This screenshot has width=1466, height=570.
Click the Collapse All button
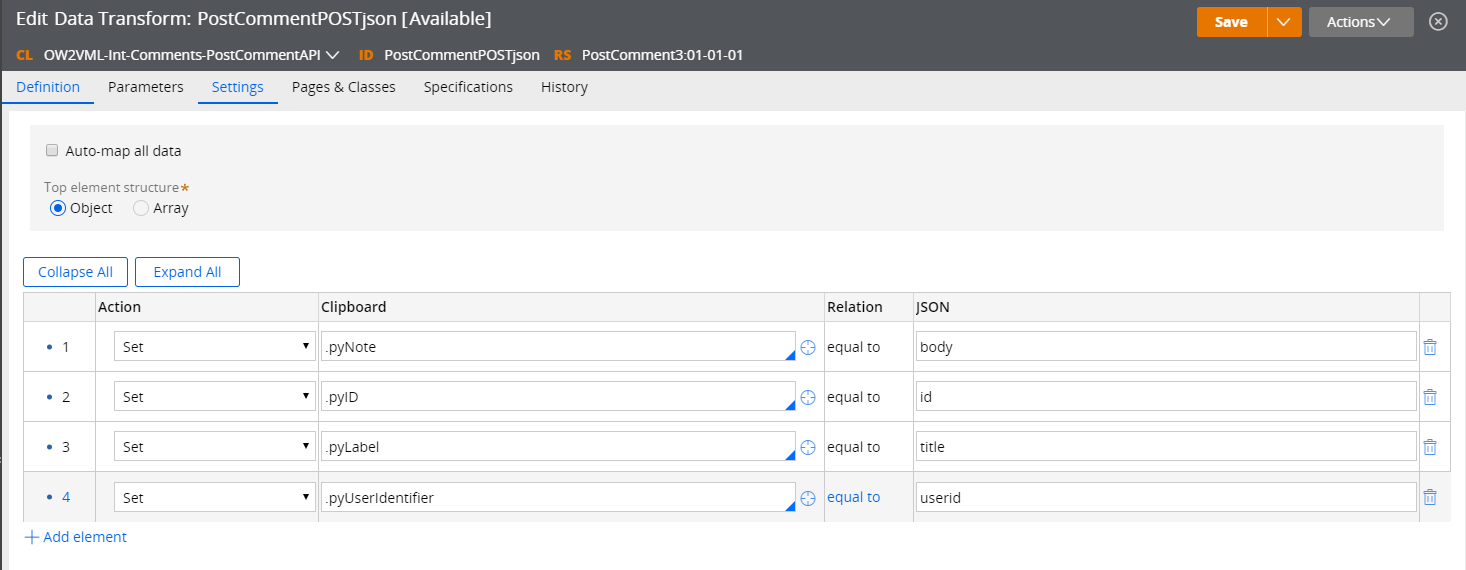click(x=75, y=272)
